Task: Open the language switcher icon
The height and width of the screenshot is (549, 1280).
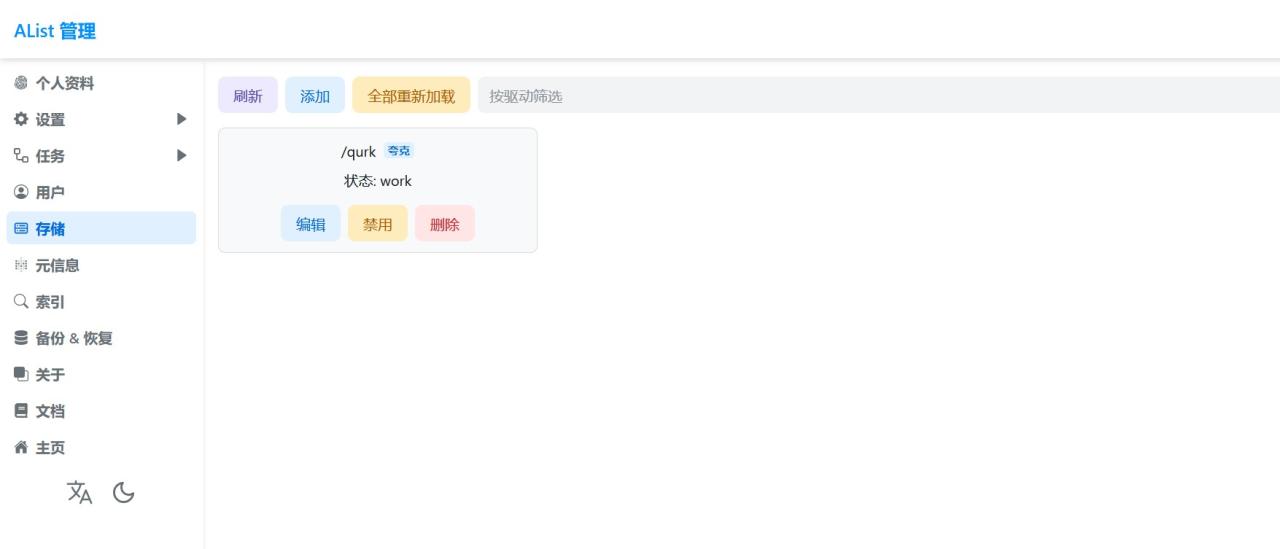Action: coord(80,492)
